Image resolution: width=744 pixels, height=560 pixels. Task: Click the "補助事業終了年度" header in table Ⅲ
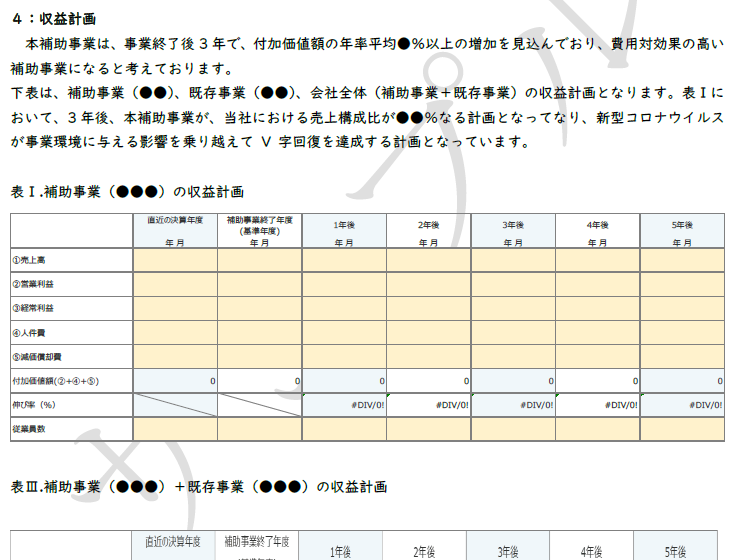257,541
